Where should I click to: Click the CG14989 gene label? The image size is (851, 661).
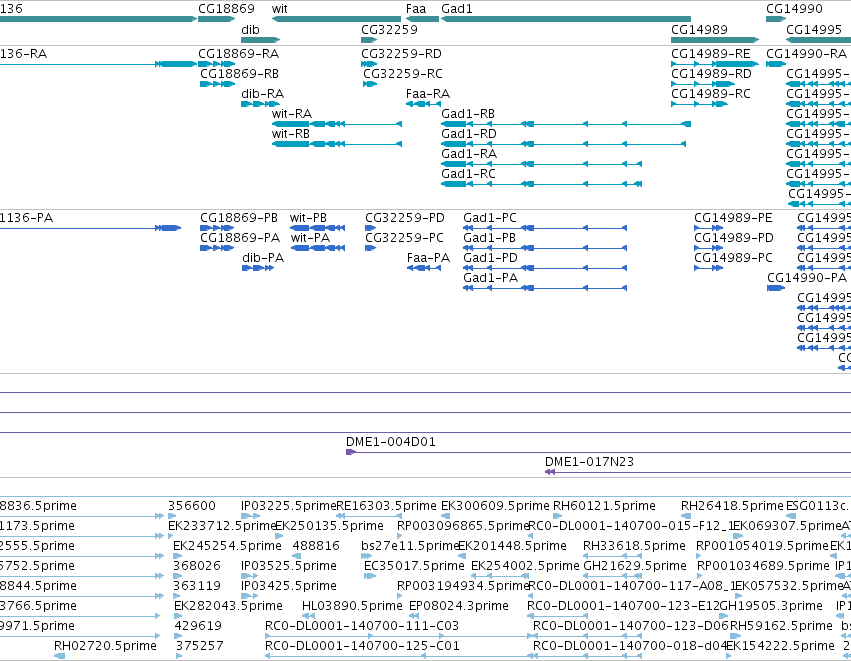(x=699, y=30)
